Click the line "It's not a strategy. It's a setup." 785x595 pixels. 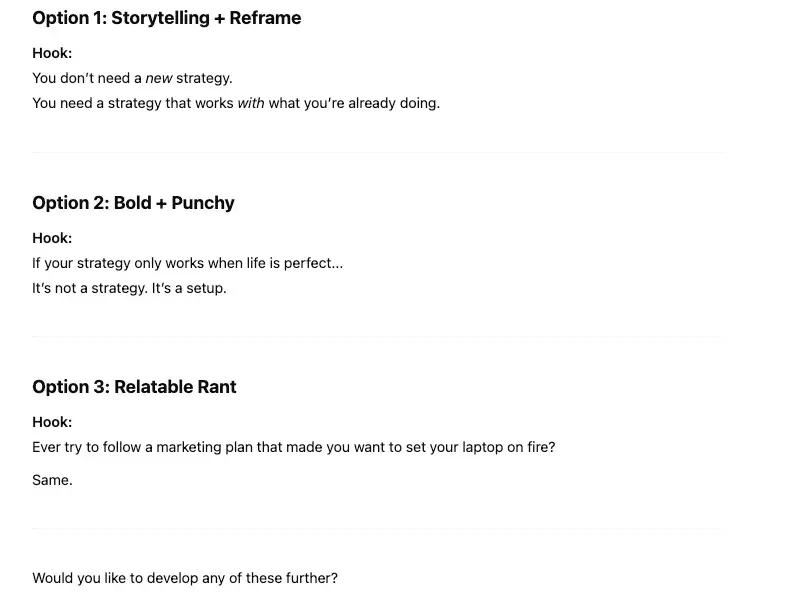tap(129, 288)
